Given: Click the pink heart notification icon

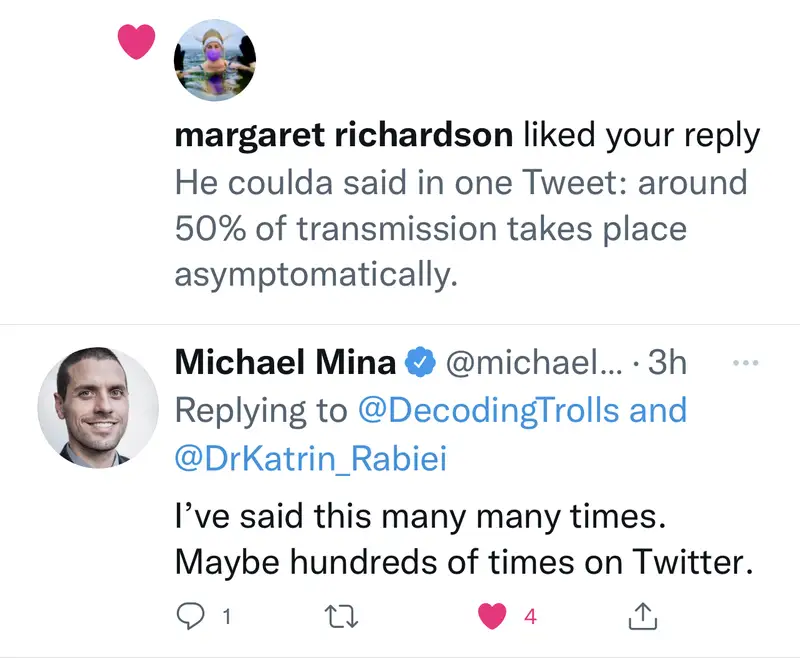Looking at the screenshot, I should [136, 41].
